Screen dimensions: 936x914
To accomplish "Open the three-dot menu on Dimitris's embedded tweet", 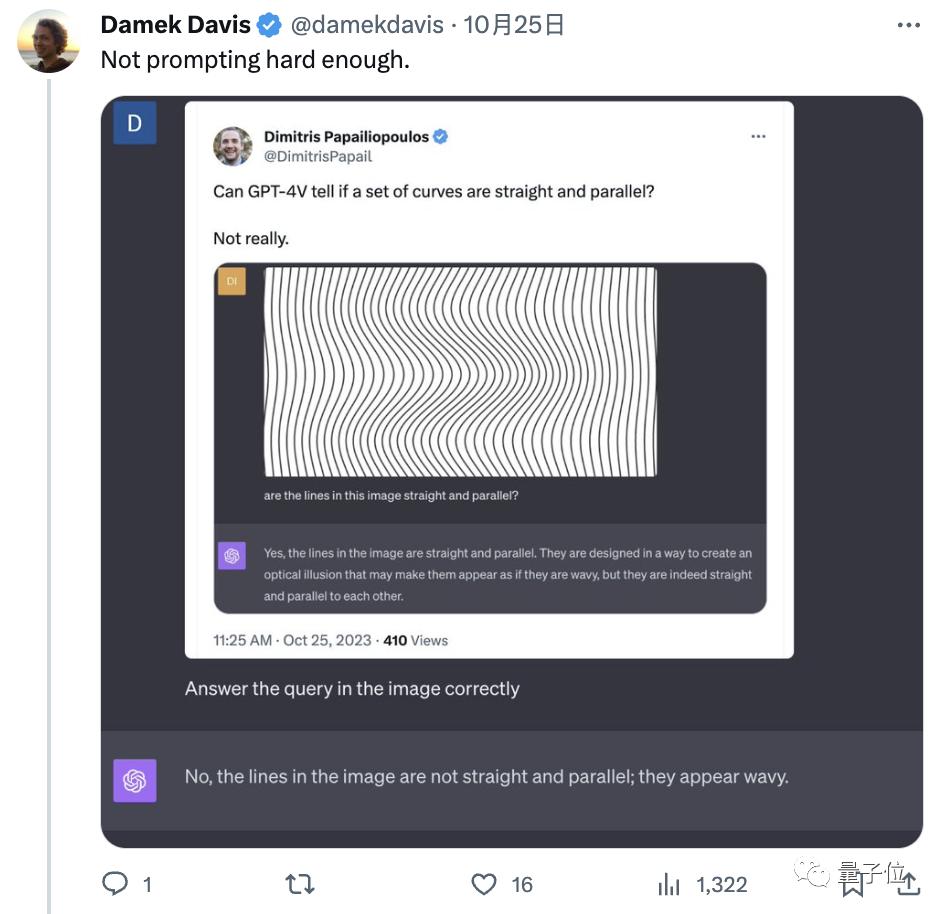I will 758,136.
